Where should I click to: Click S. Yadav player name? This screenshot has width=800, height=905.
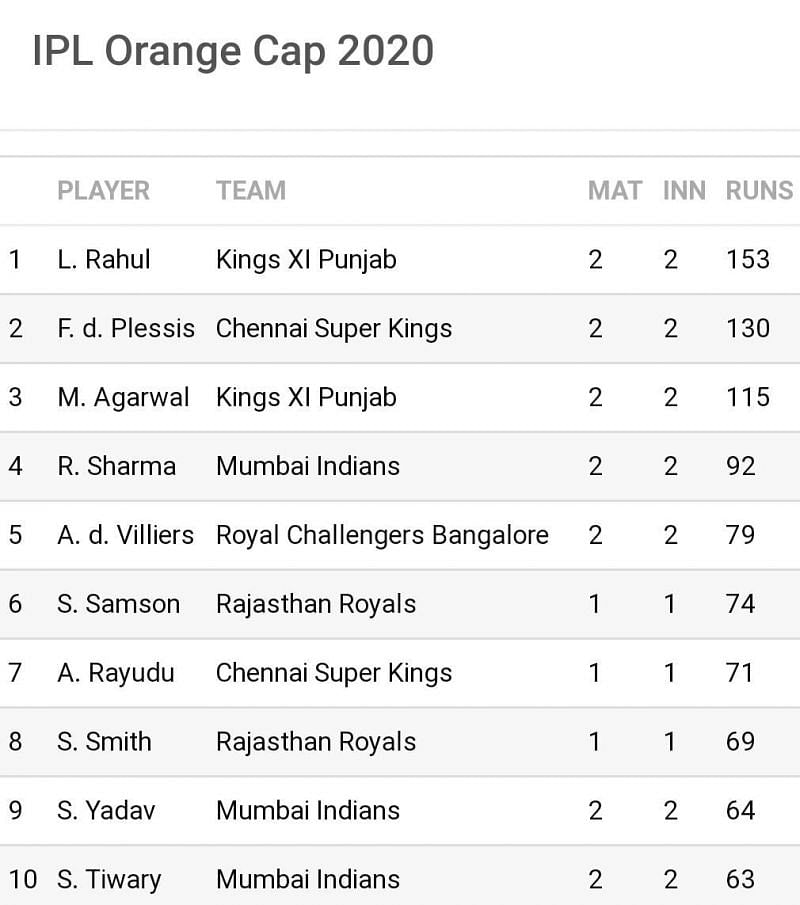pyautogui.click(x=106, y=811)
